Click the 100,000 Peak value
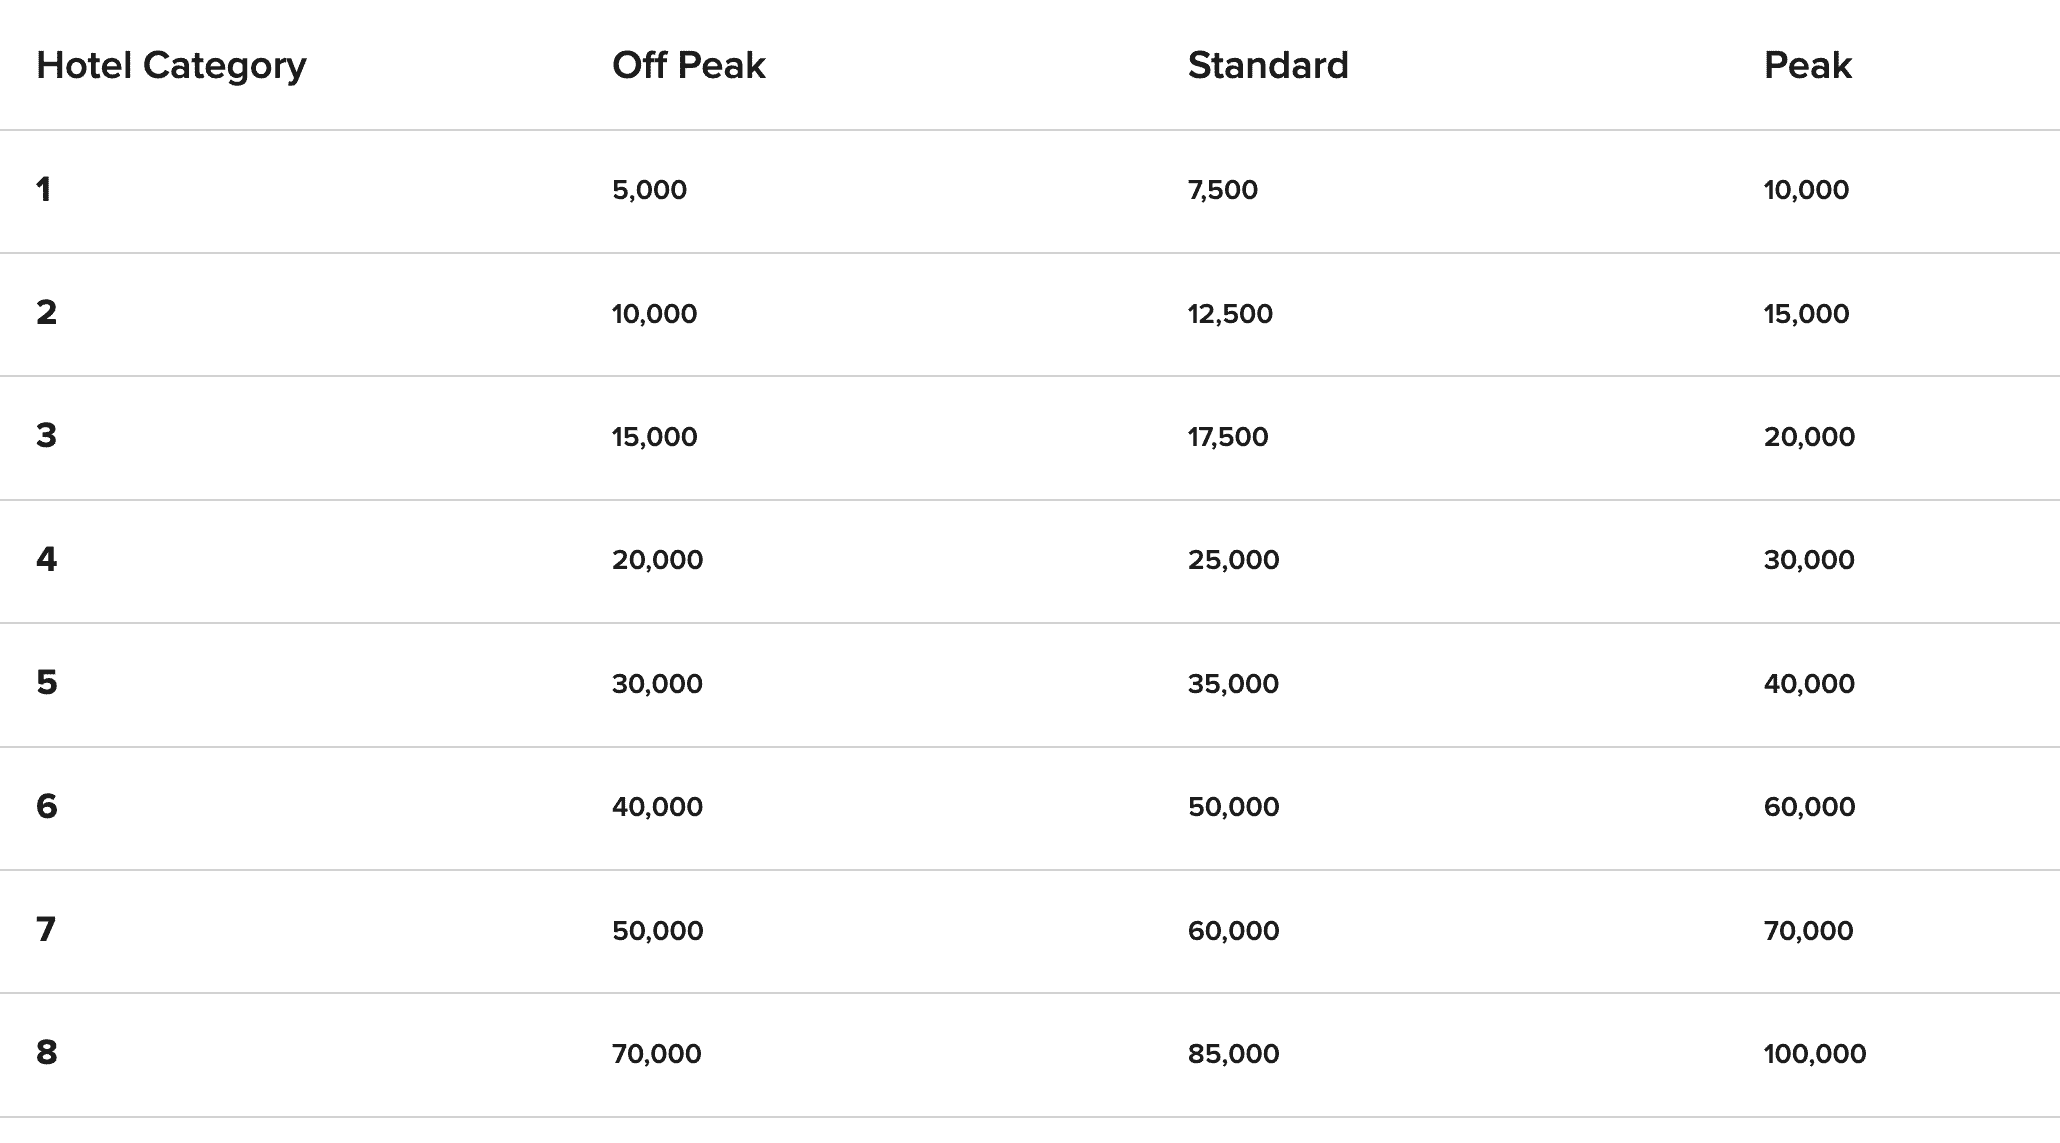Screen dimensions: 2060x1143 click(x=1814, y=1054)
